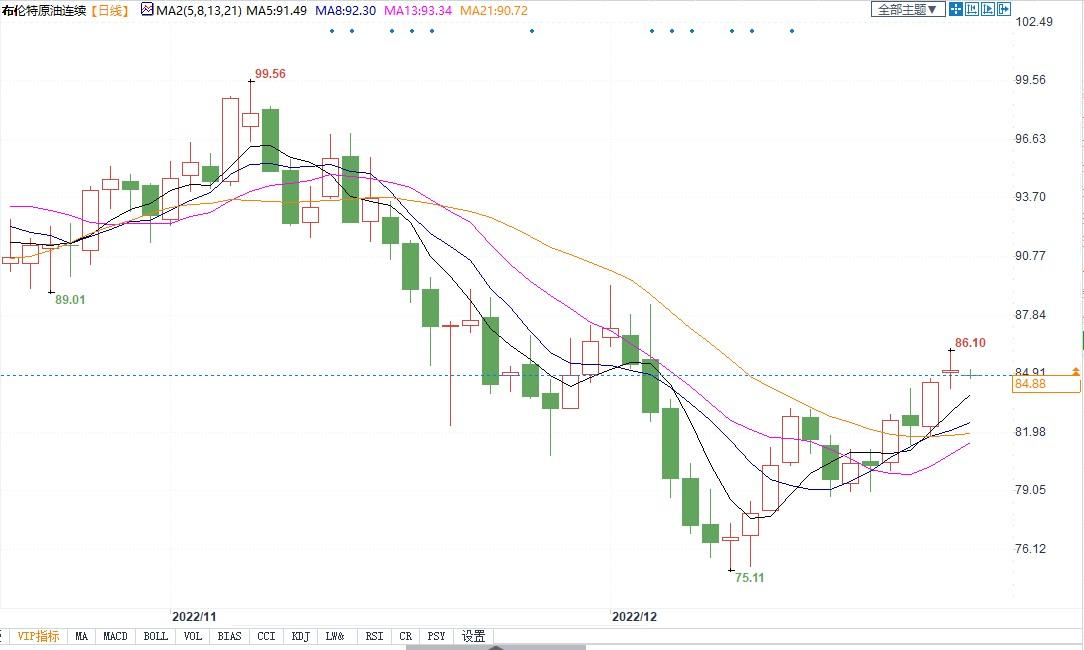1084x650 pixels.
Task: Click the crosshair cursor icon
Action: 956,9
